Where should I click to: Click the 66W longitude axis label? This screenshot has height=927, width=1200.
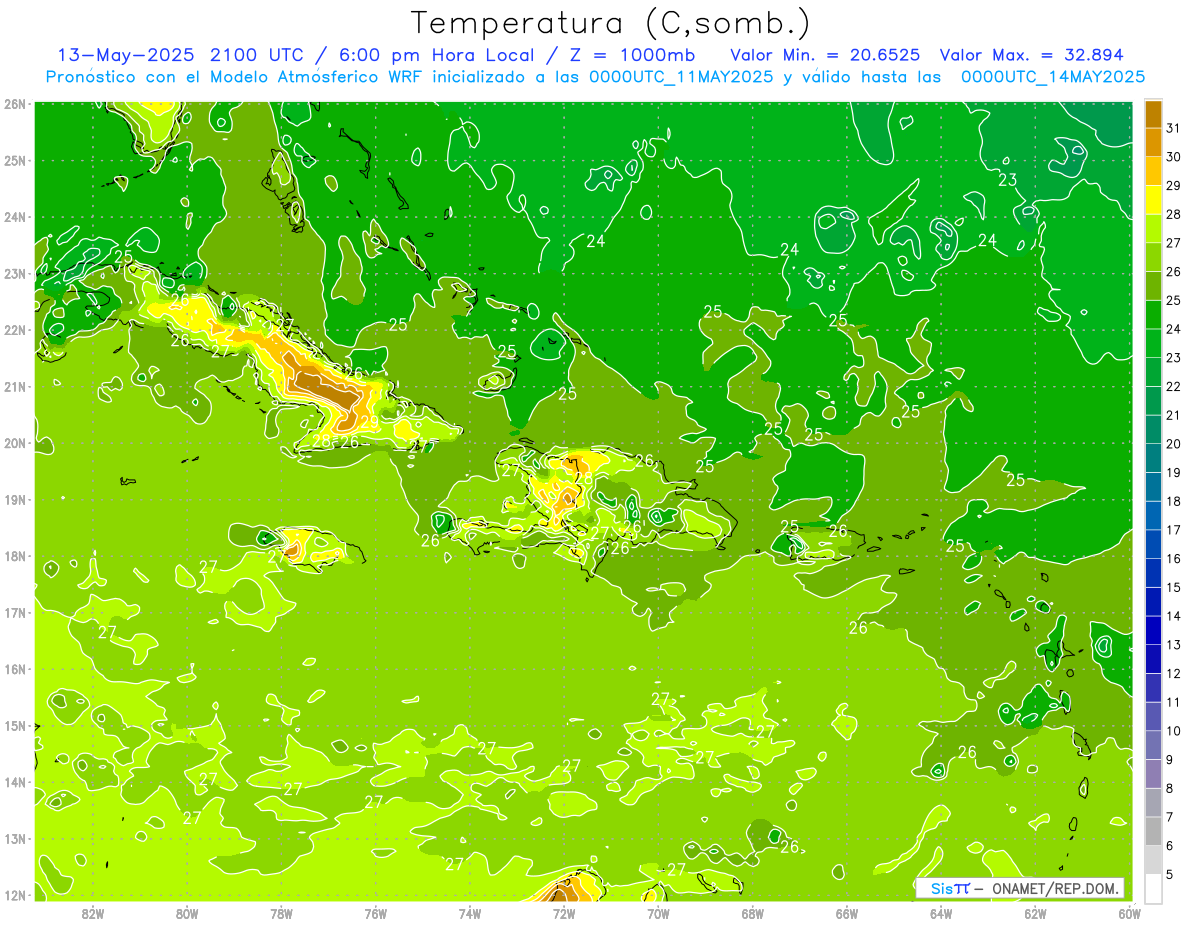[847, 913]
